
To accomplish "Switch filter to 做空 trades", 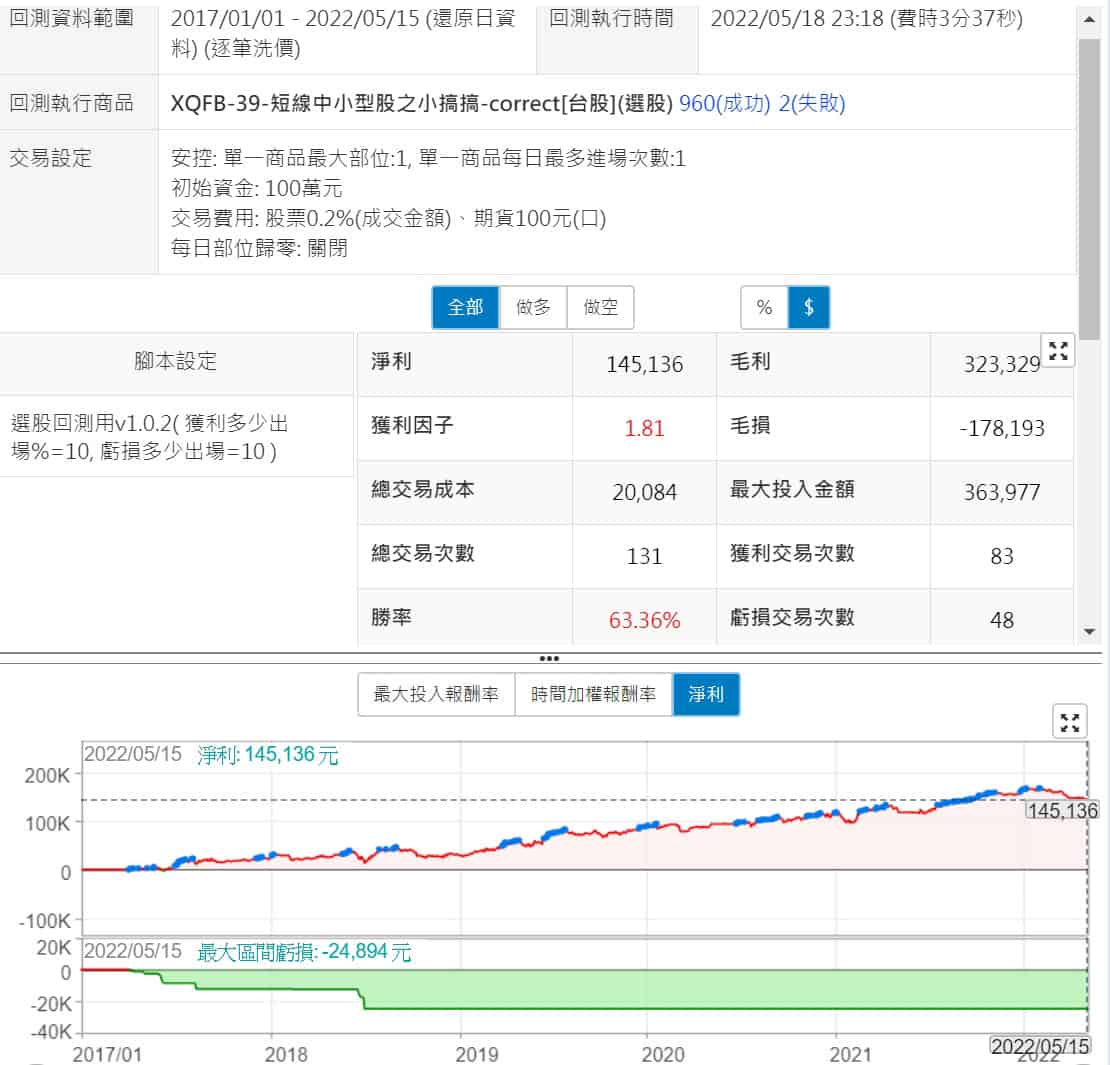I will click(x=600, y=308).
